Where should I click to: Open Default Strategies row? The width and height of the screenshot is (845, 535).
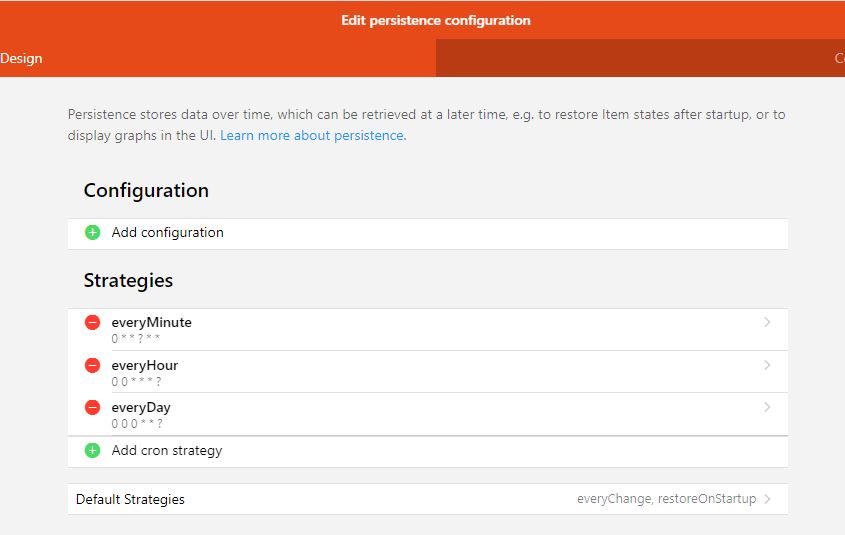428,499
